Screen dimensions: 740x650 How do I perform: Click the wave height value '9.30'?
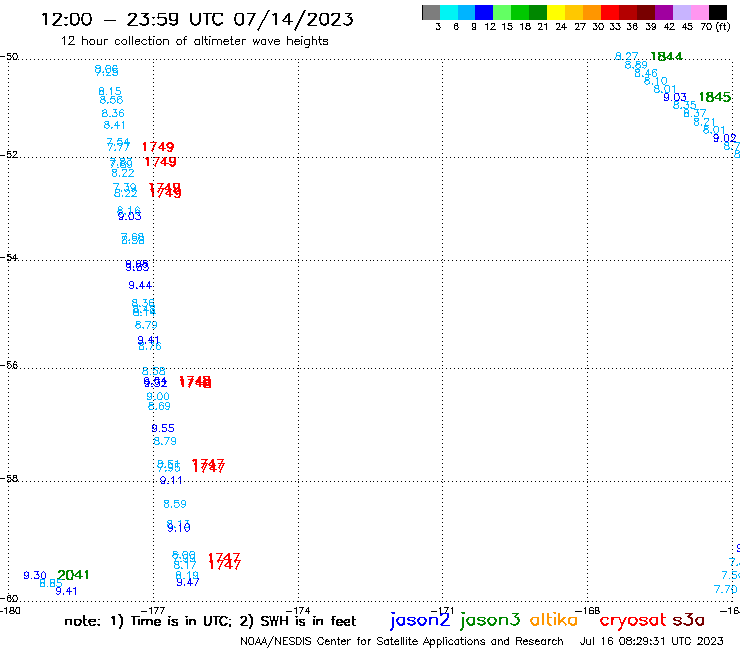tap(35, 575)
